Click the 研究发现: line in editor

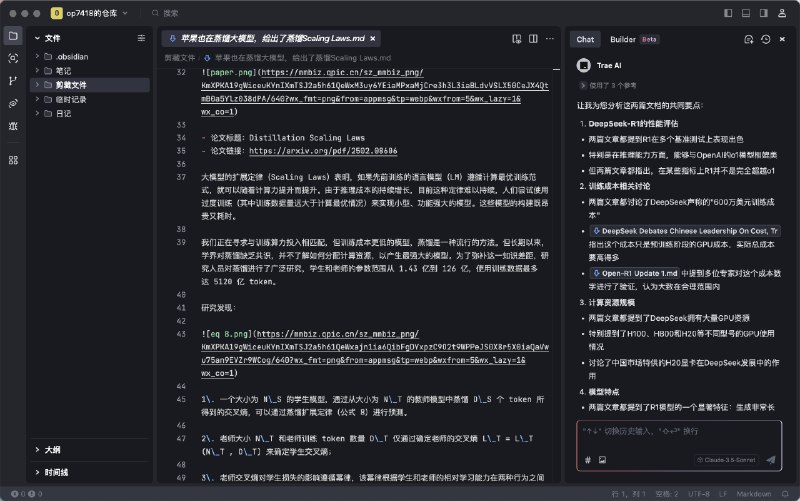[218, 308]
